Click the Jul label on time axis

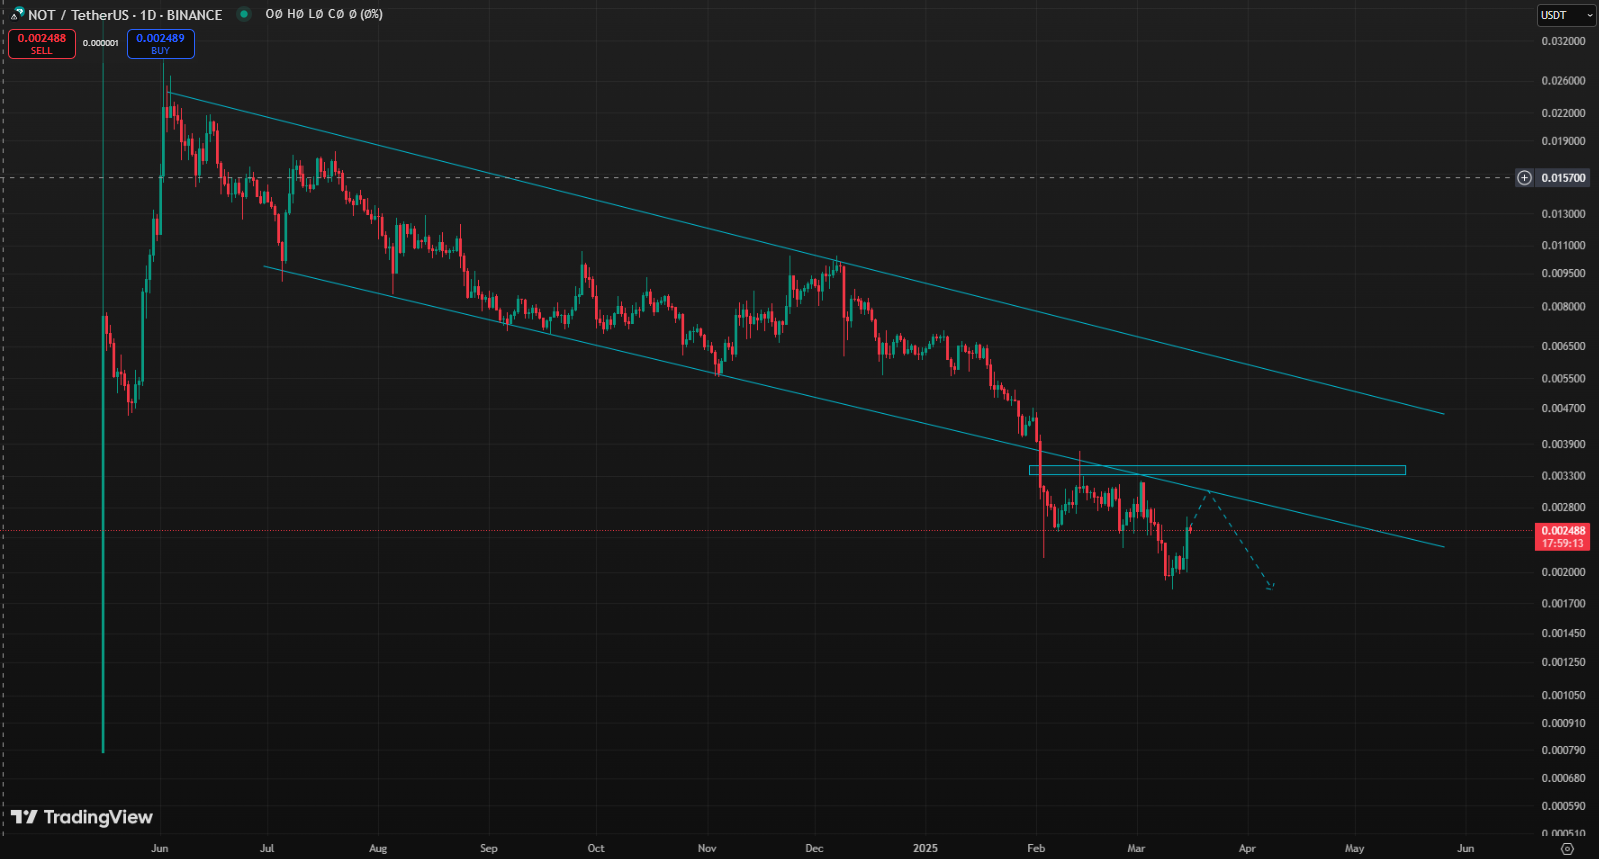tap(267, 848)
